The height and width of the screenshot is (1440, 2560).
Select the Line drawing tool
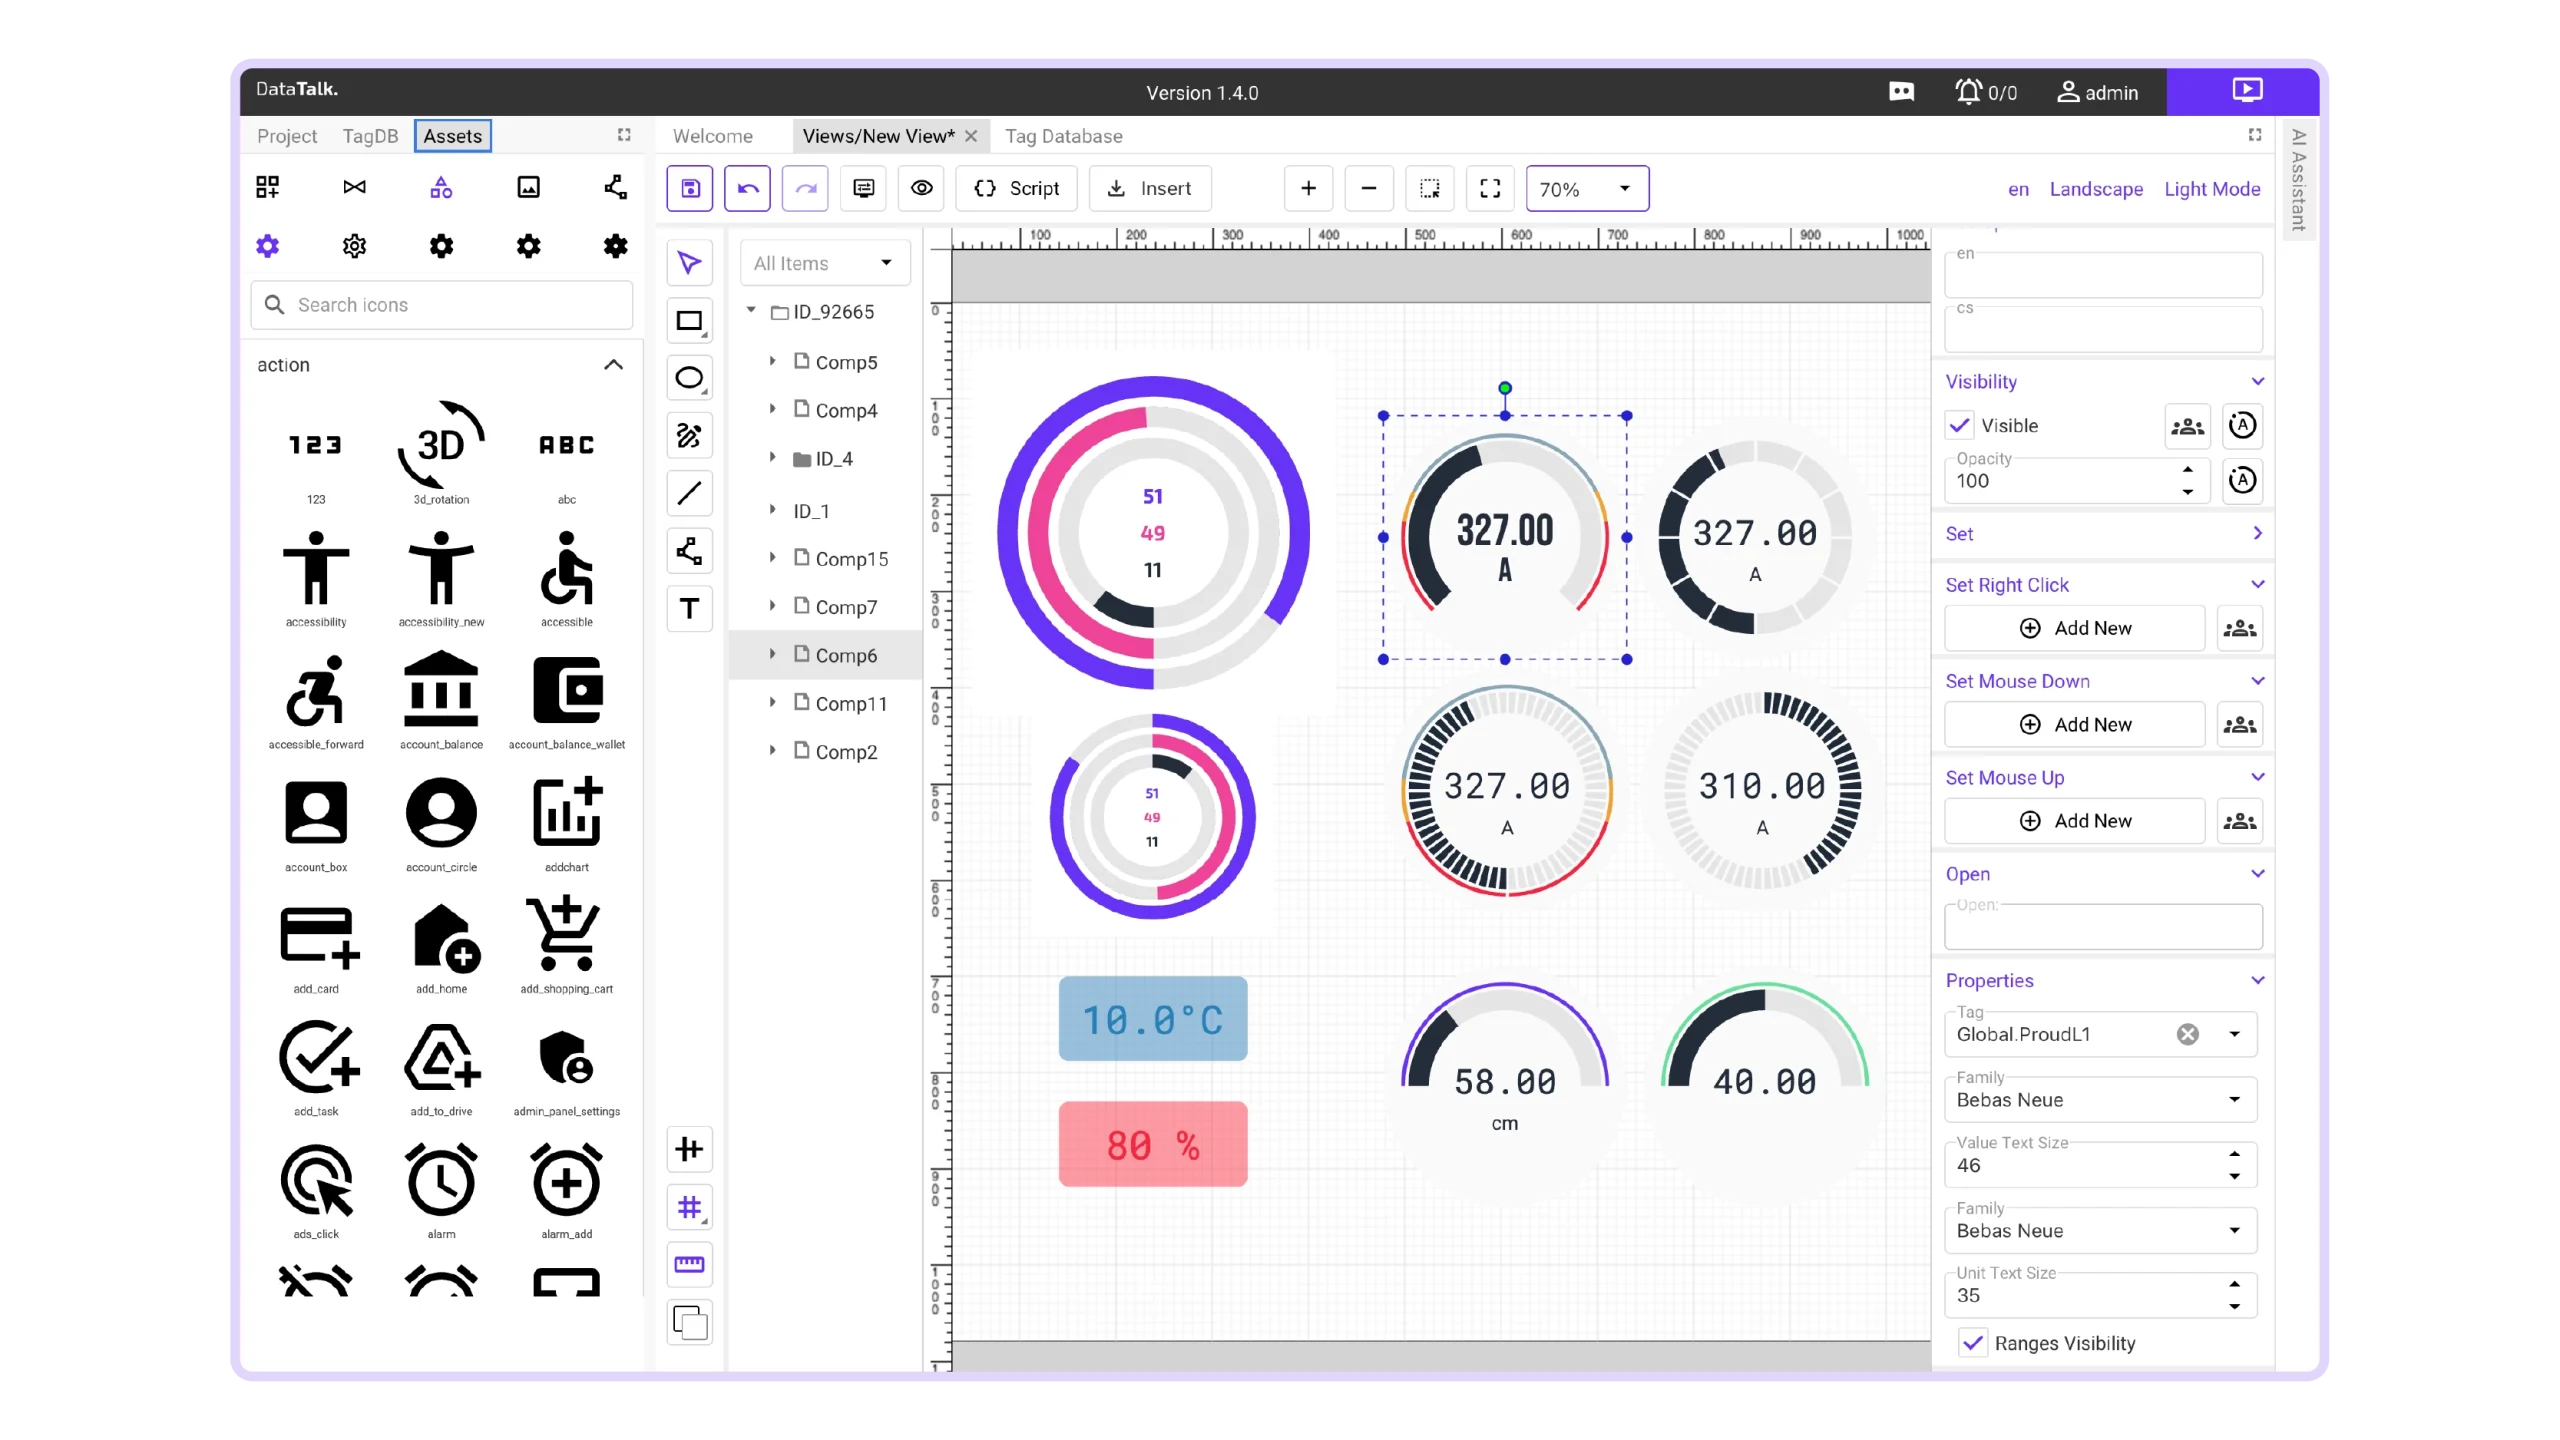[689, 493]
